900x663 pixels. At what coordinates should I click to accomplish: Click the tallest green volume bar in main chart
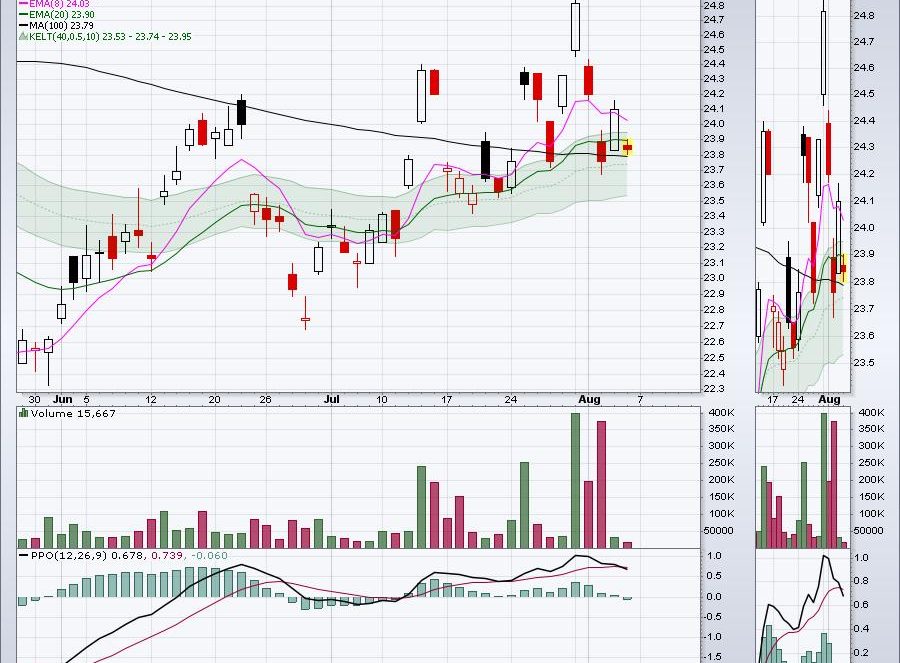pyautogui.click(x=575, y=480)
